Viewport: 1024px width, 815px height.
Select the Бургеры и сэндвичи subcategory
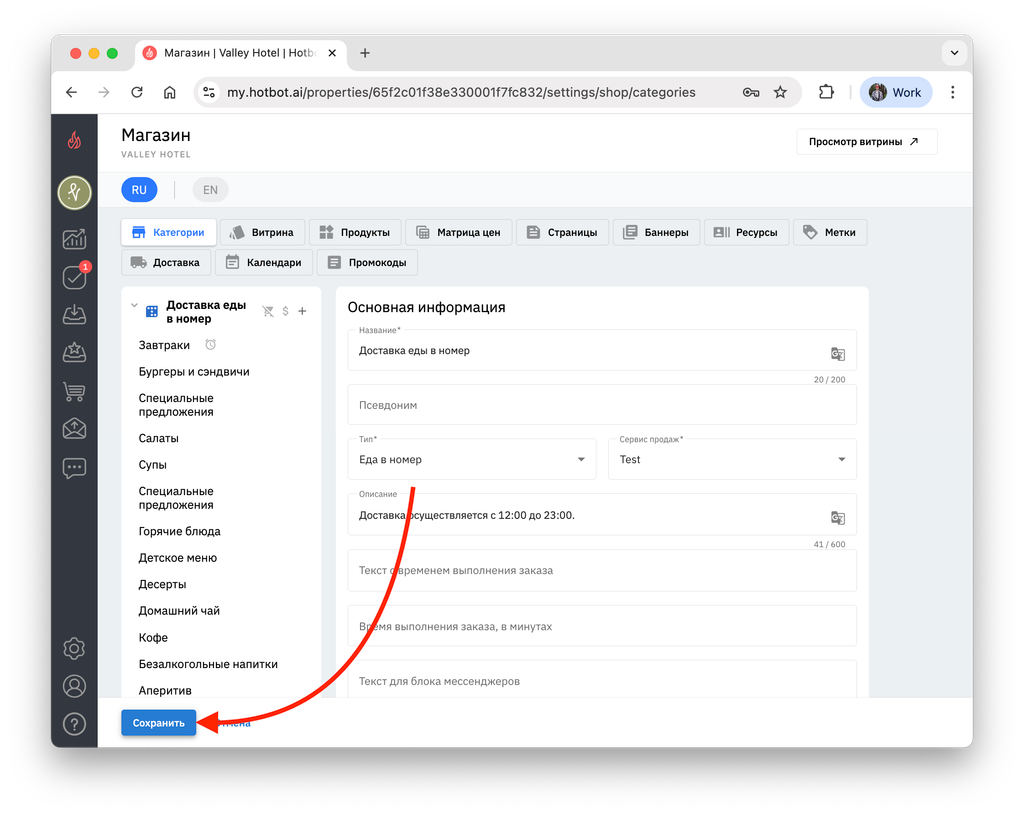point(194,372)
